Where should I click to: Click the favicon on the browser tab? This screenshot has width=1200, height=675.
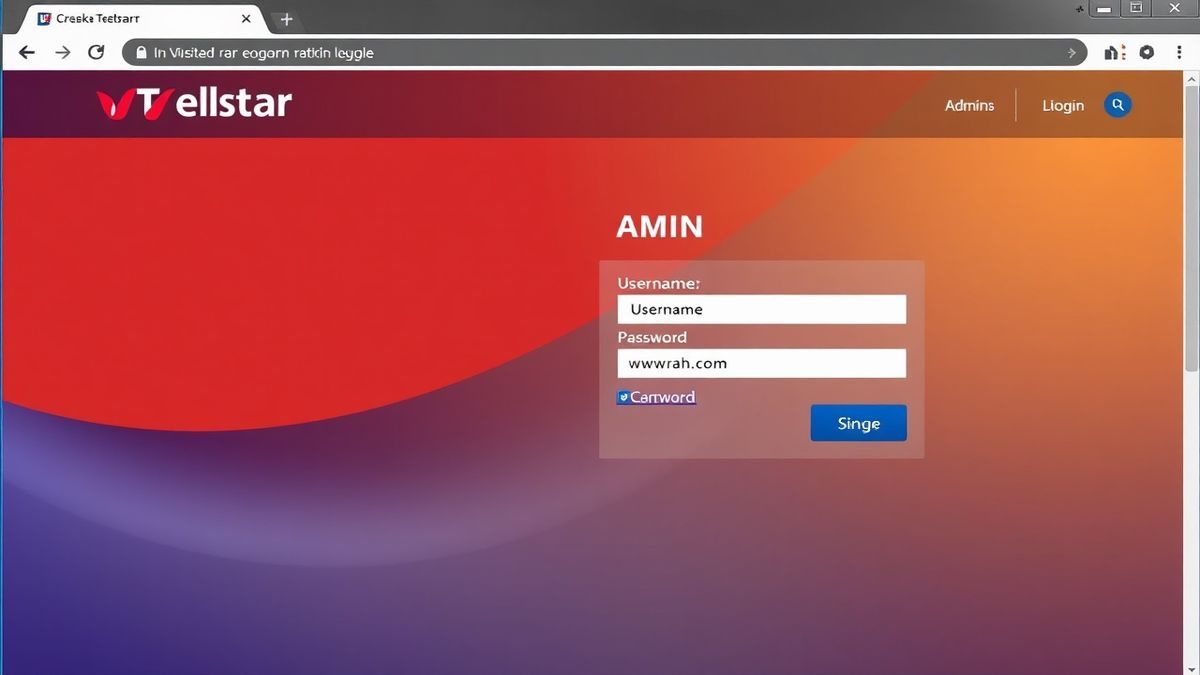pyautogui.click(x=43, y=19)
